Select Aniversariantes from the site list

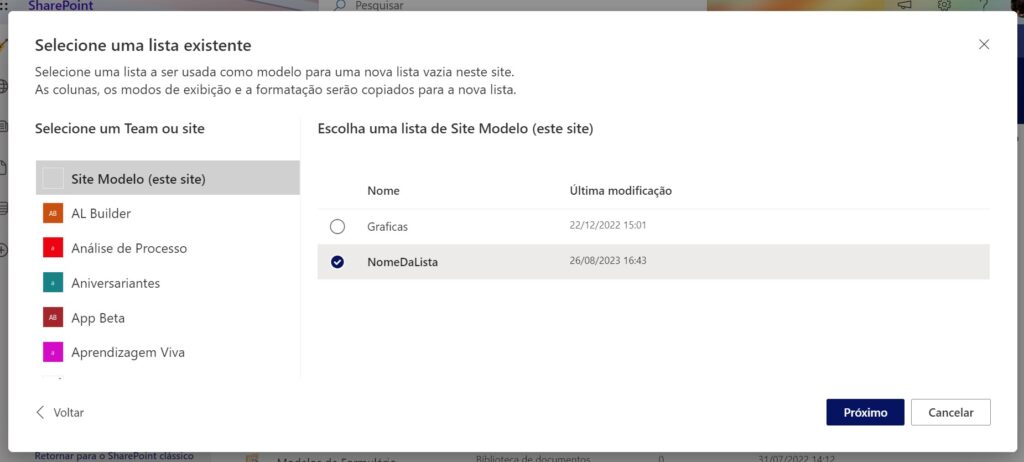click(115, 283)
